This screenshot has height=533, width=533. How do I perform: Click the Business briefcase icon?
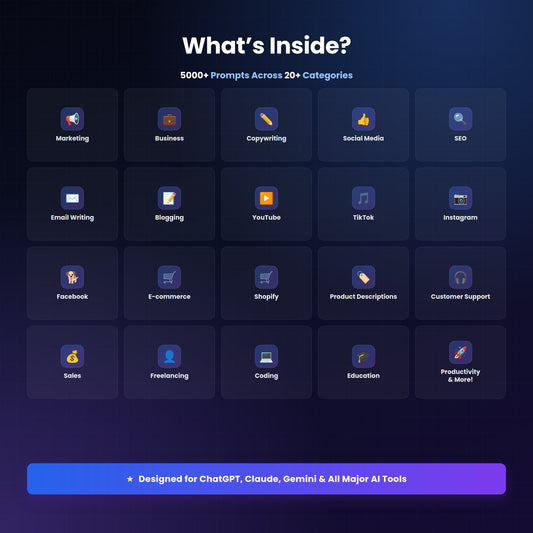pyautogui.click(x=169, y=119)
